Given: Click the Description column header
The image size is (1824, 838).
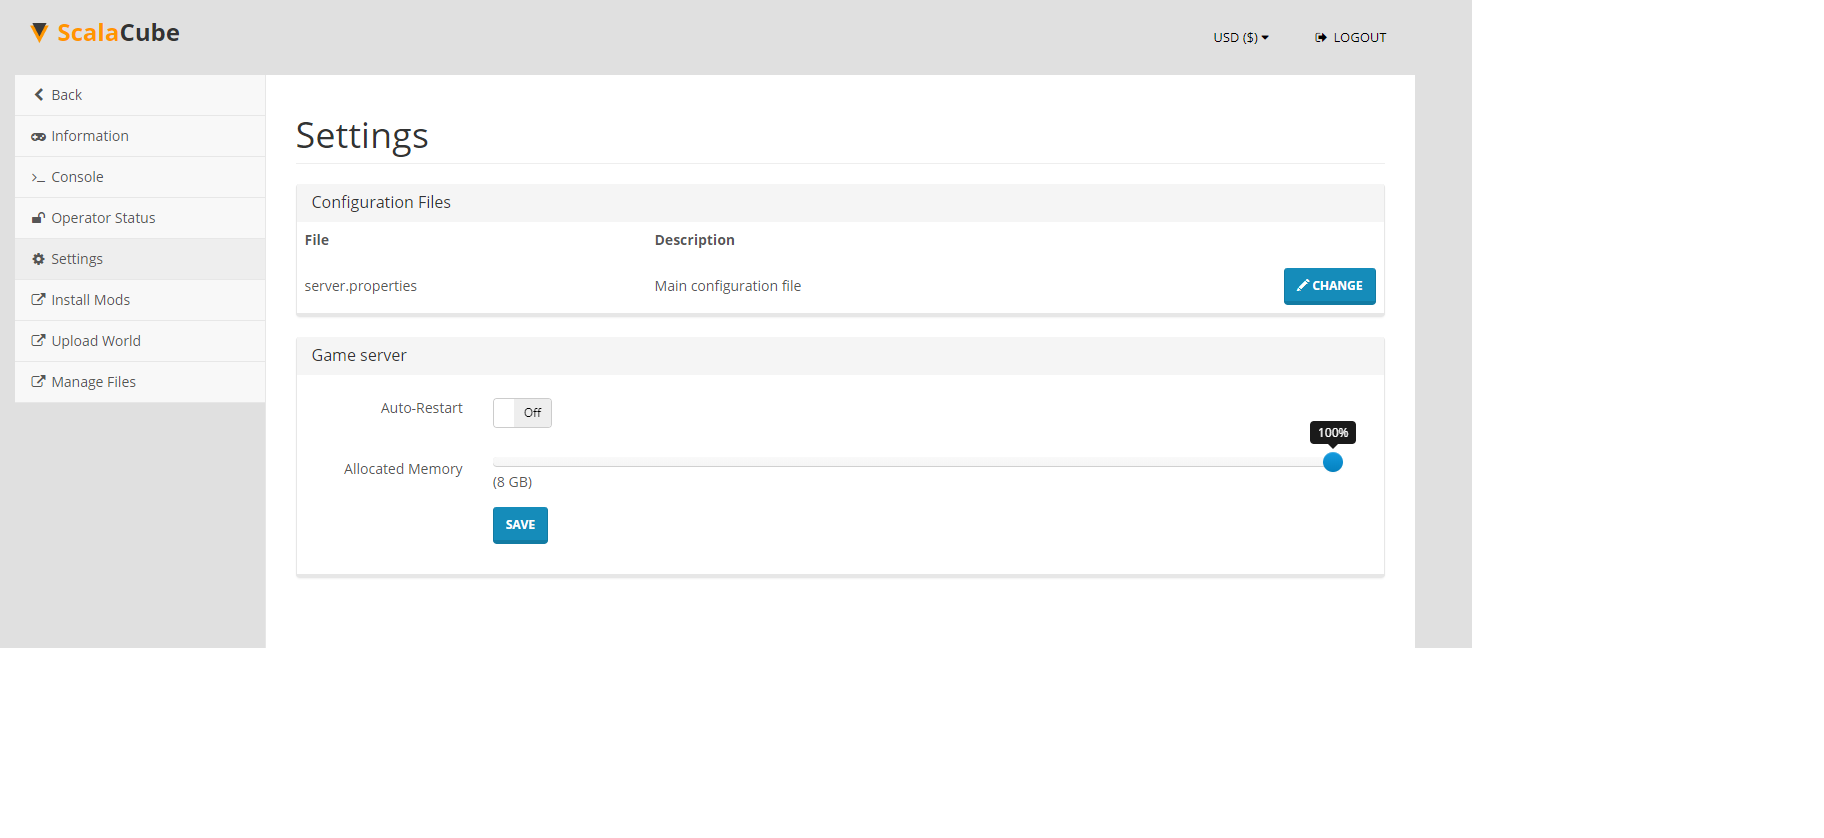Looking at the screenshot, I should (x=695, y=240).
